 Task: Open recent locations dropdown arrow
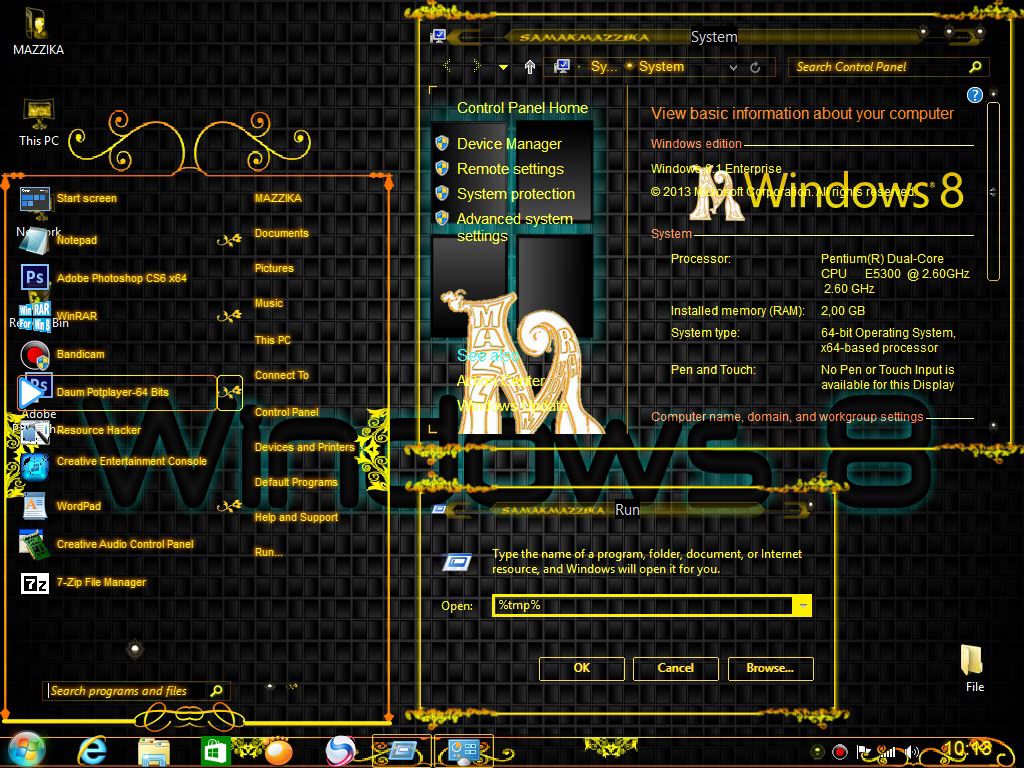503,67
